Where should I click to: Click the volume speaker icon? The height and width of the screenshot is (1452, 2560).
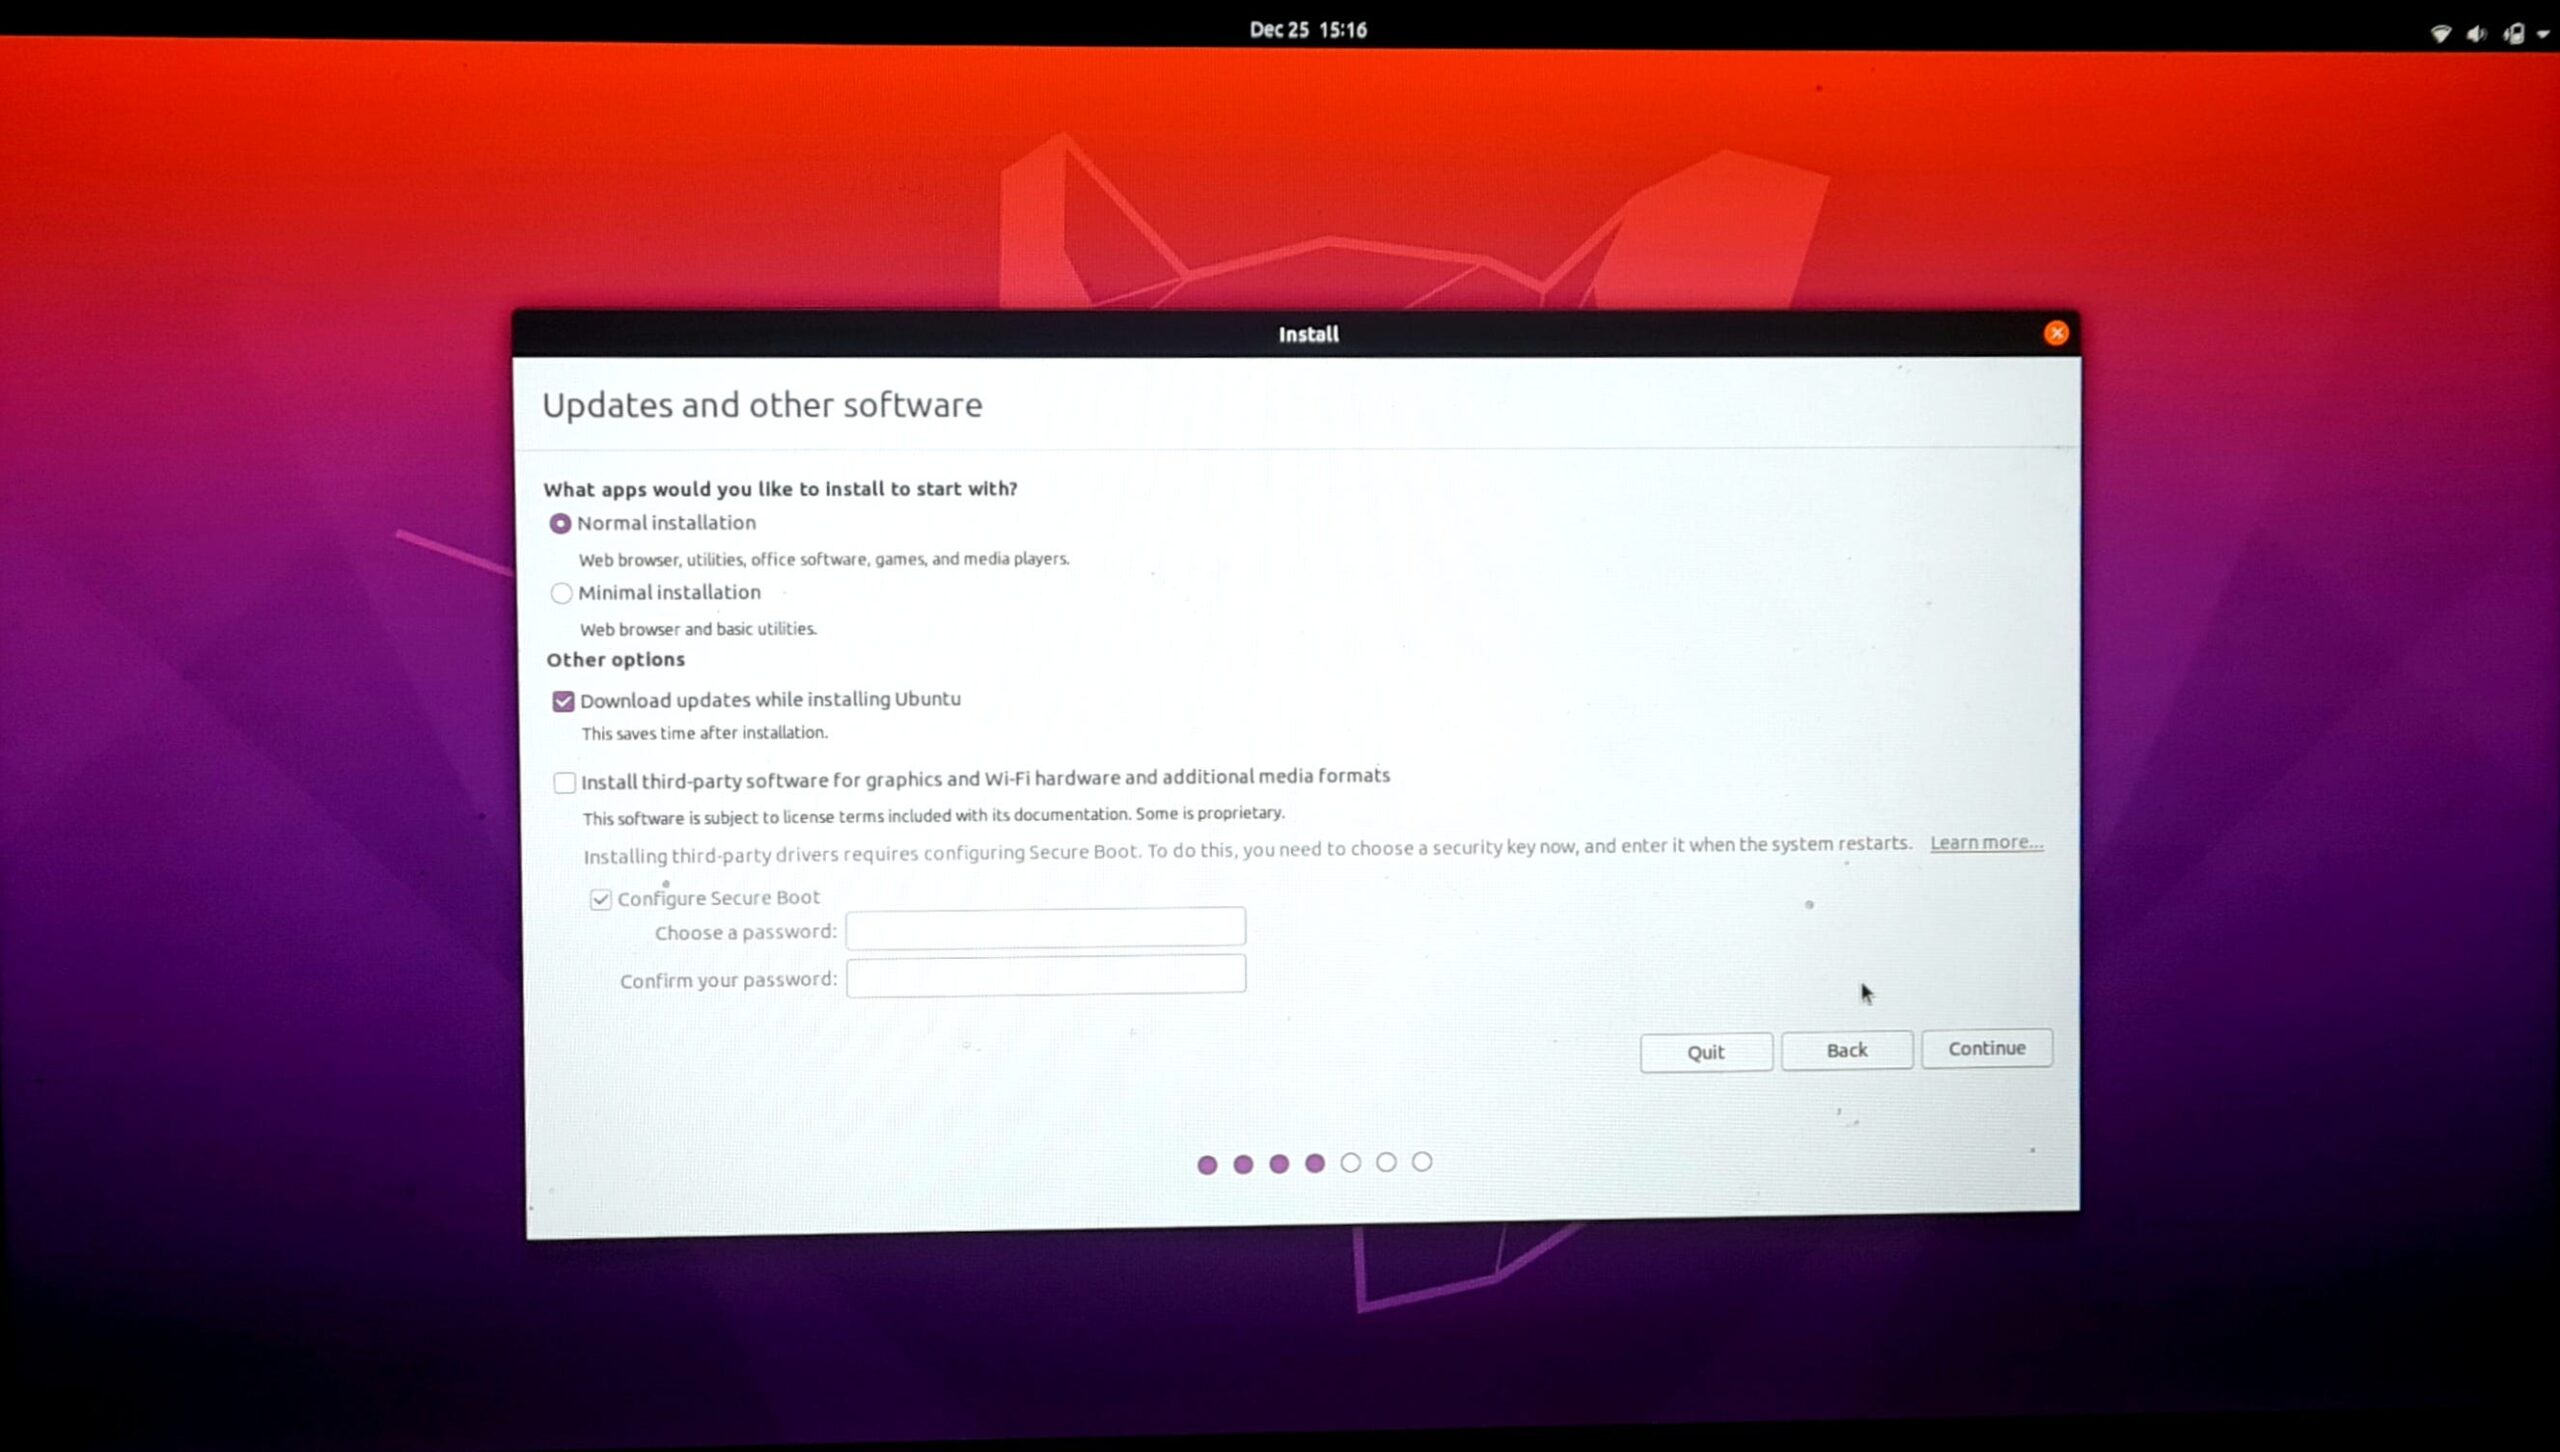pos(2476,34)
